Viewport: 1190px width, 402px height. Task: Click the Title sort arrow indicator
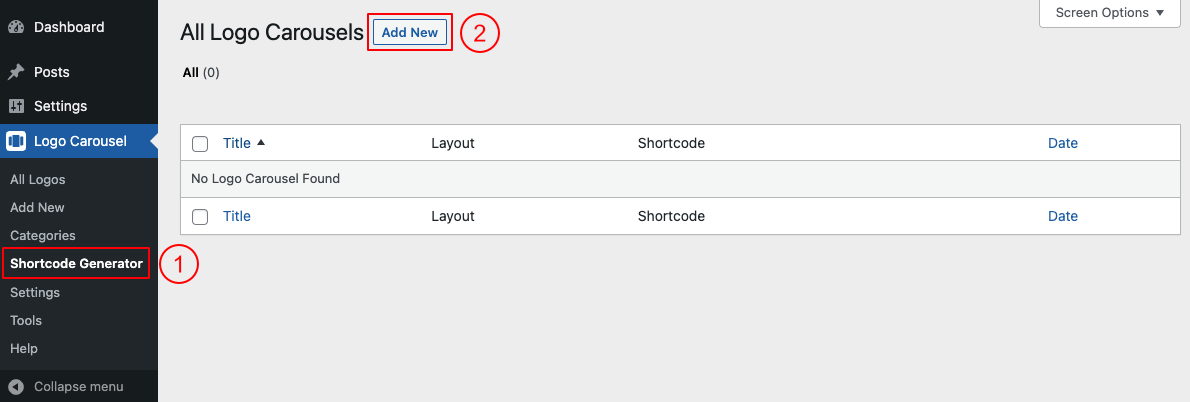click(x=261, y=143)
